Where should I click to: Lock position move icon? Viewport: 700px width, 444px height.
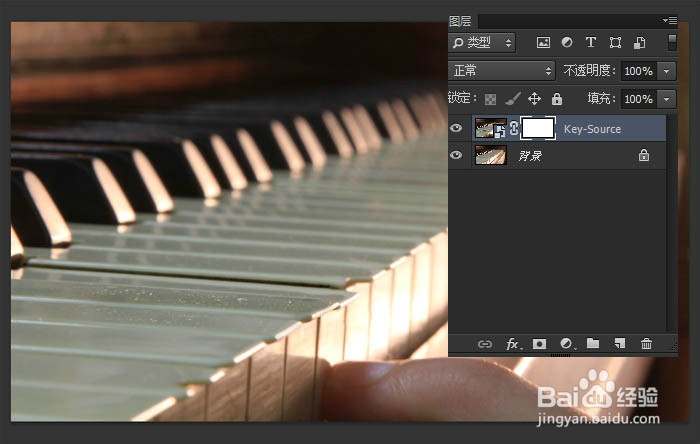tap(534, 99)
